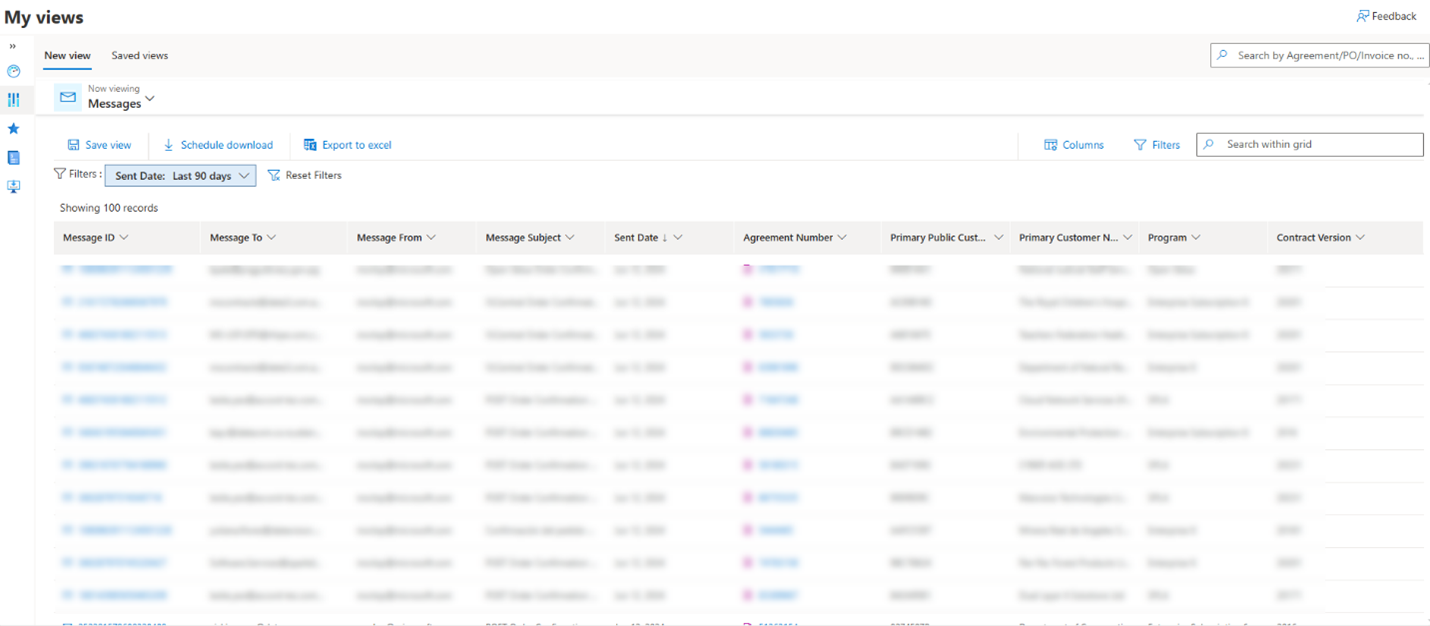Expand the left navigation pane chevrons

pos(13,46)
